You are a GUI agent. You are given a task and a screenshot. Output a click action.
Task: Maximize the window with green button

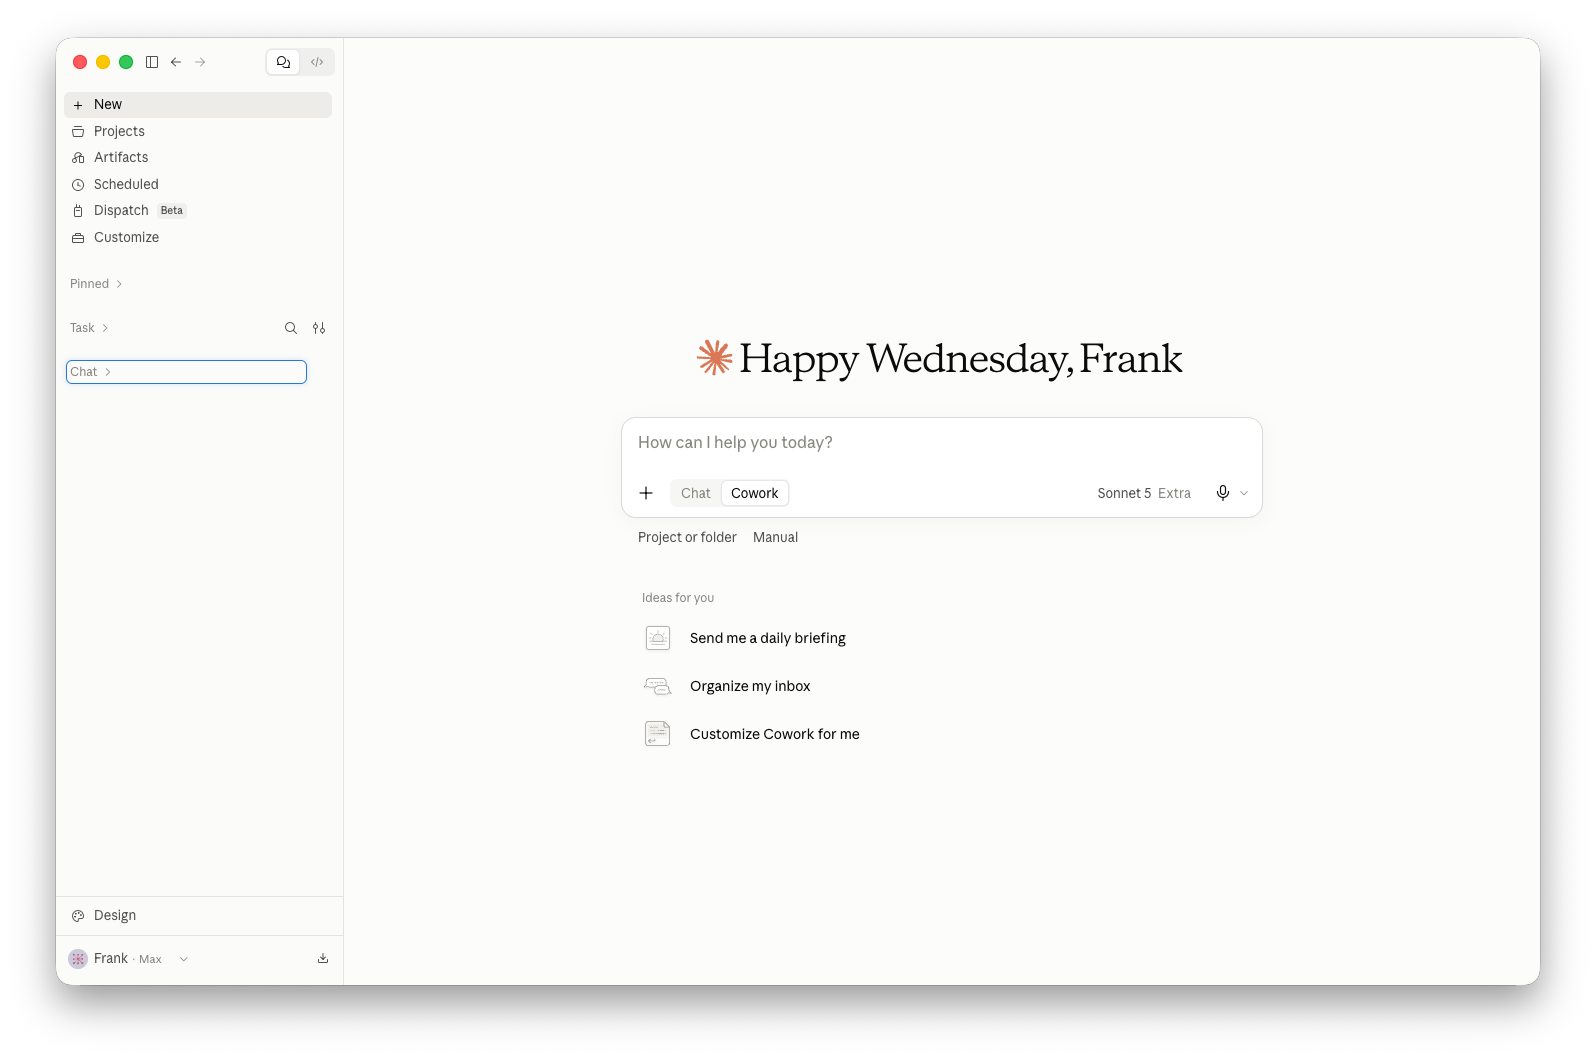coord(126,62)
